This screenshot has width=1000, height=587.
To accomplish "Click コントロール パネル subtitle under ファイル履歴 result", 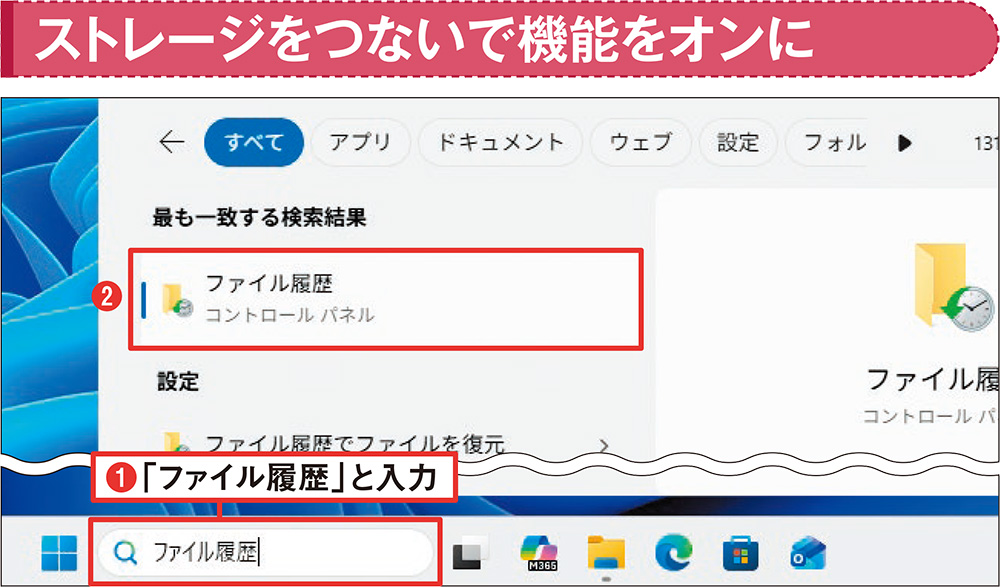I will point(290,315).
